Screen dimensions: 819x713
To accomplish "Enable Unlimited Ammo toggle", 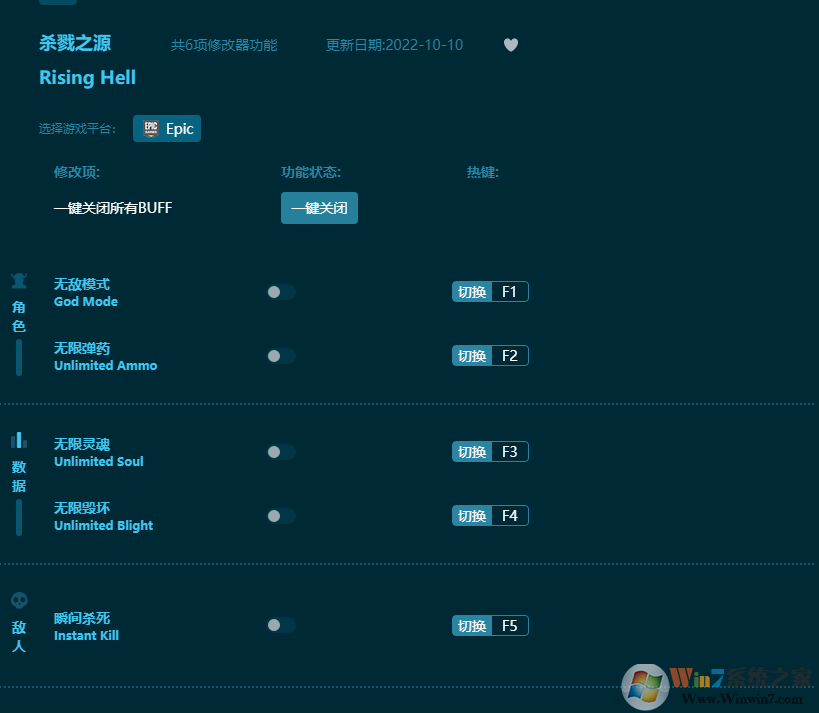I will tap(282, 356).
